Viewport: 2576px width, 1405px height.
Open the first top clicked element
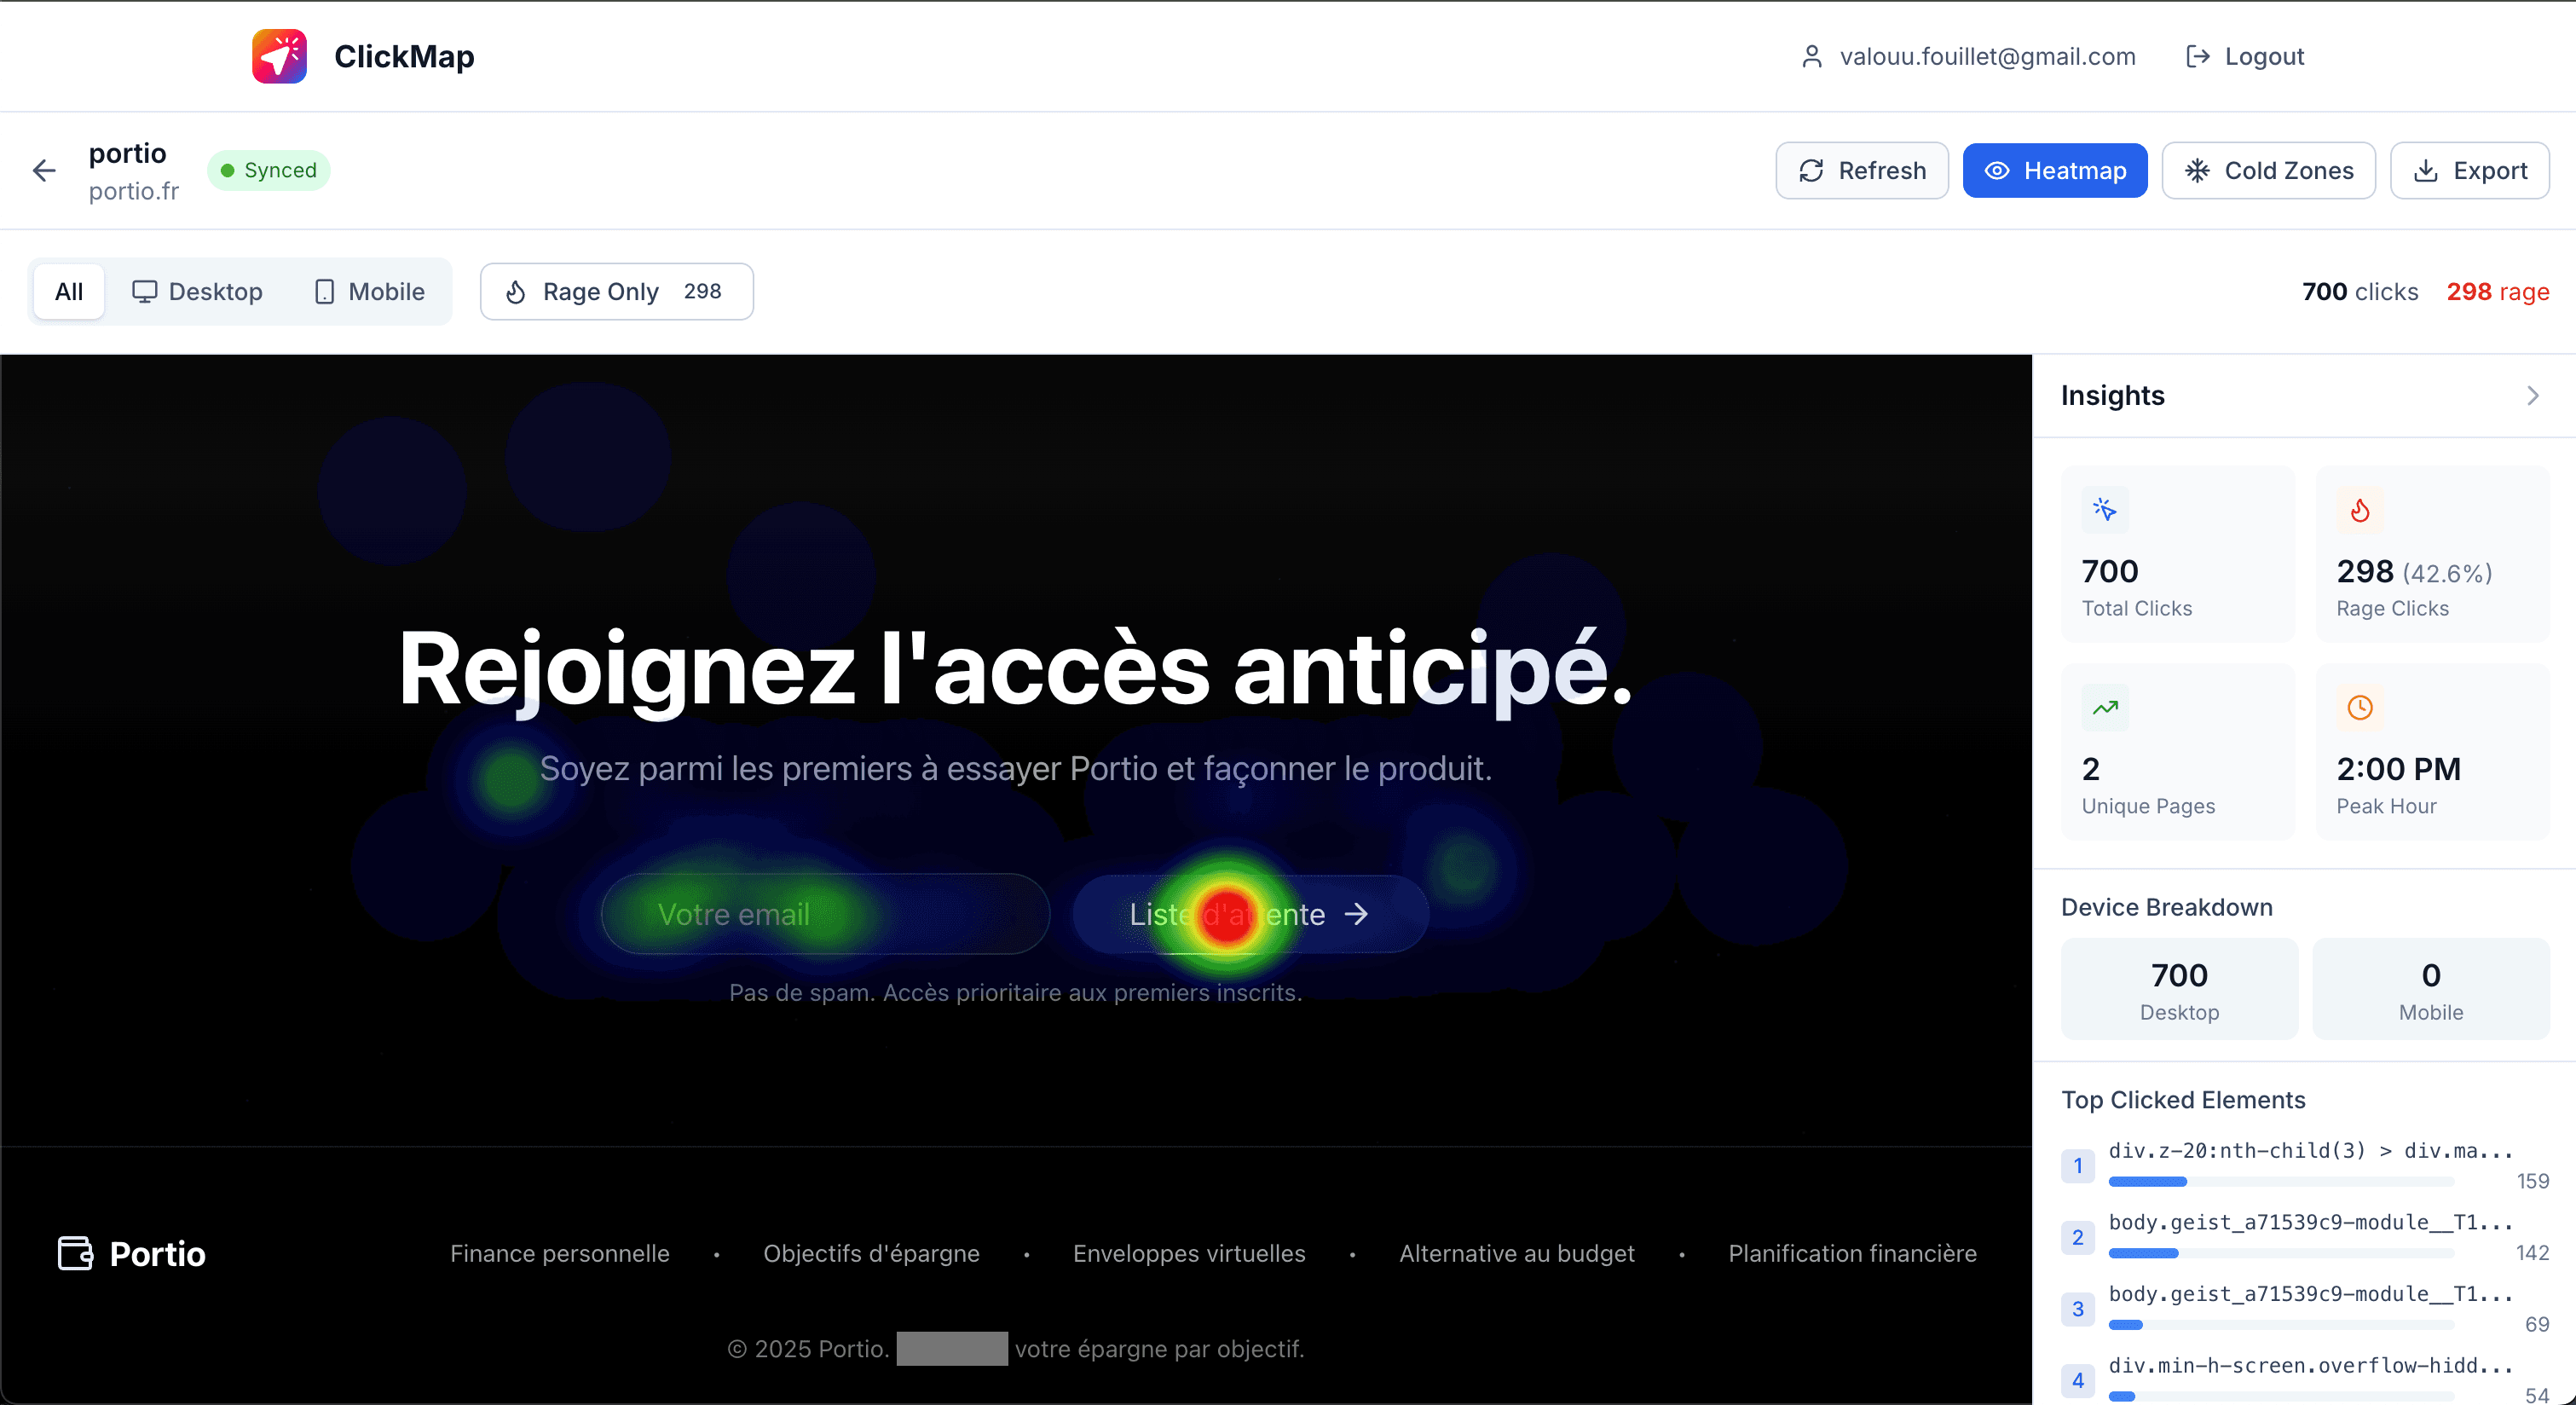point(2310,1151)
